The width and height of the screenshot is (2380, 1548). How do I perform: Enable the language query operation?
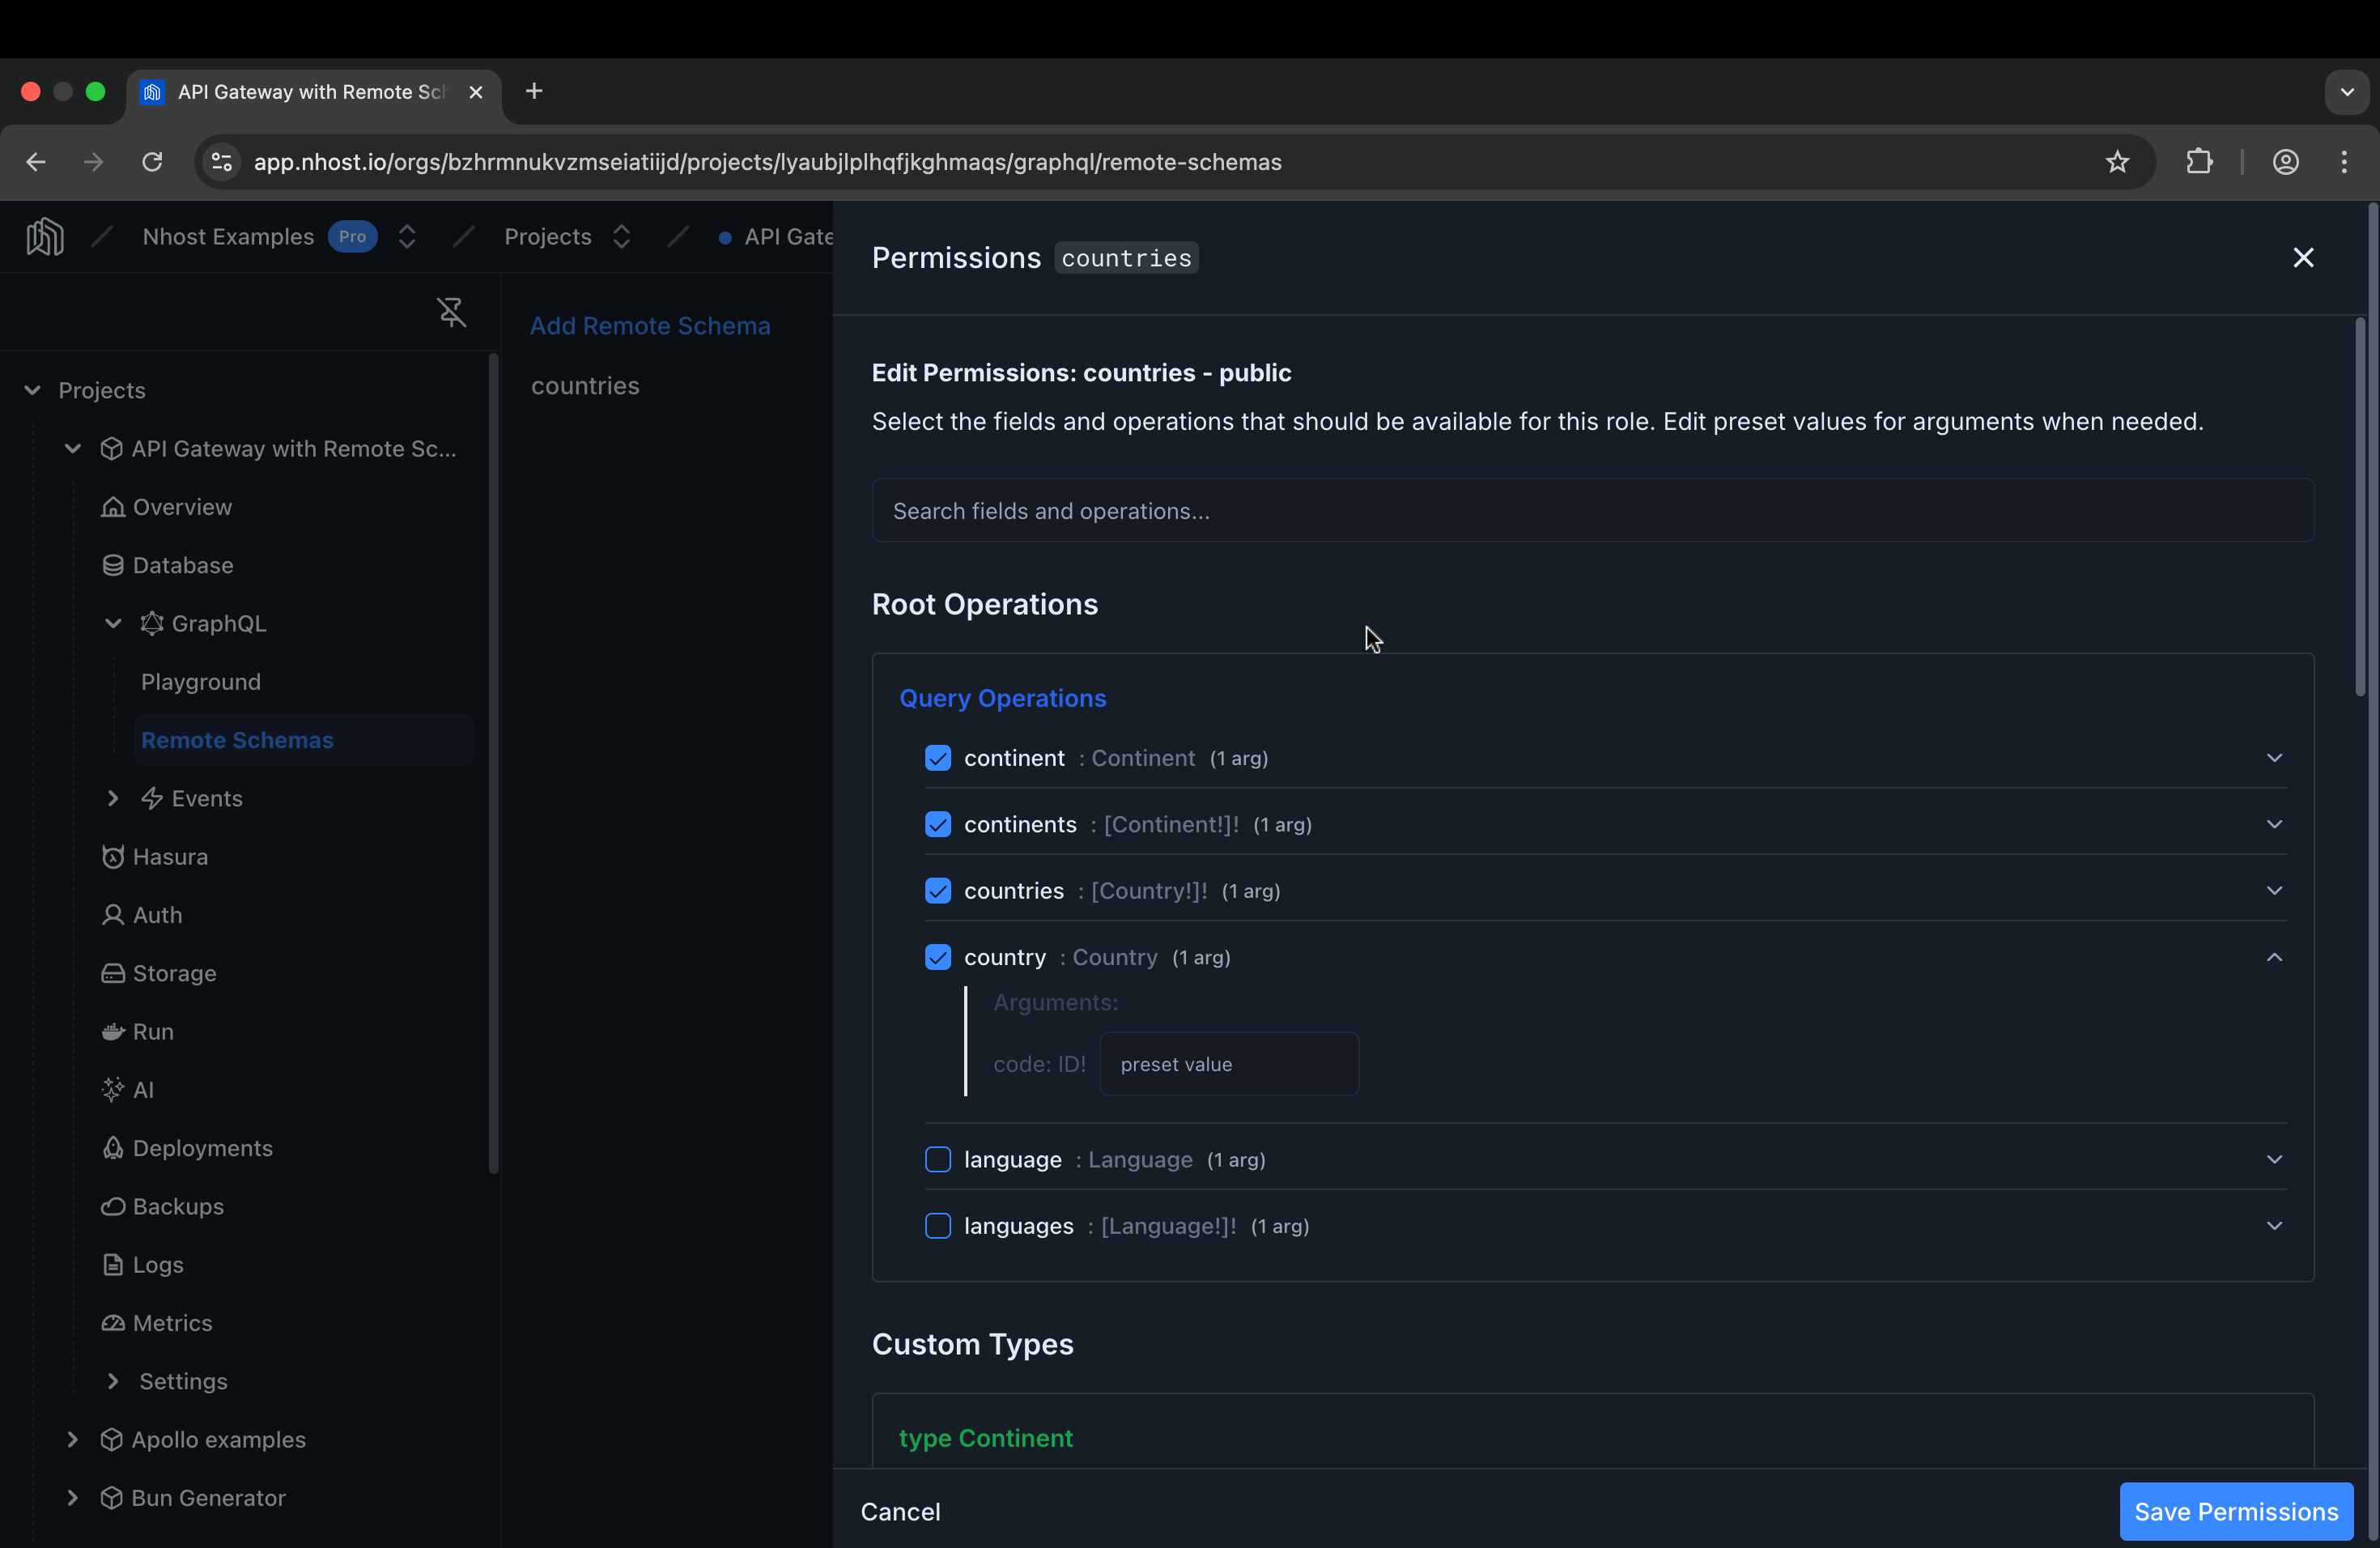937,1159
